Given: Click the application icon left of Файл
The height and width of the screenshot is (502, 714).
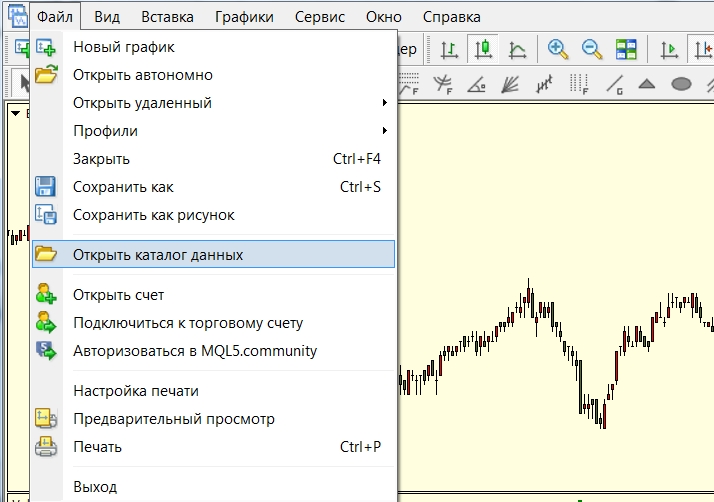Looking at the screenshot, I should pos(18,16).
